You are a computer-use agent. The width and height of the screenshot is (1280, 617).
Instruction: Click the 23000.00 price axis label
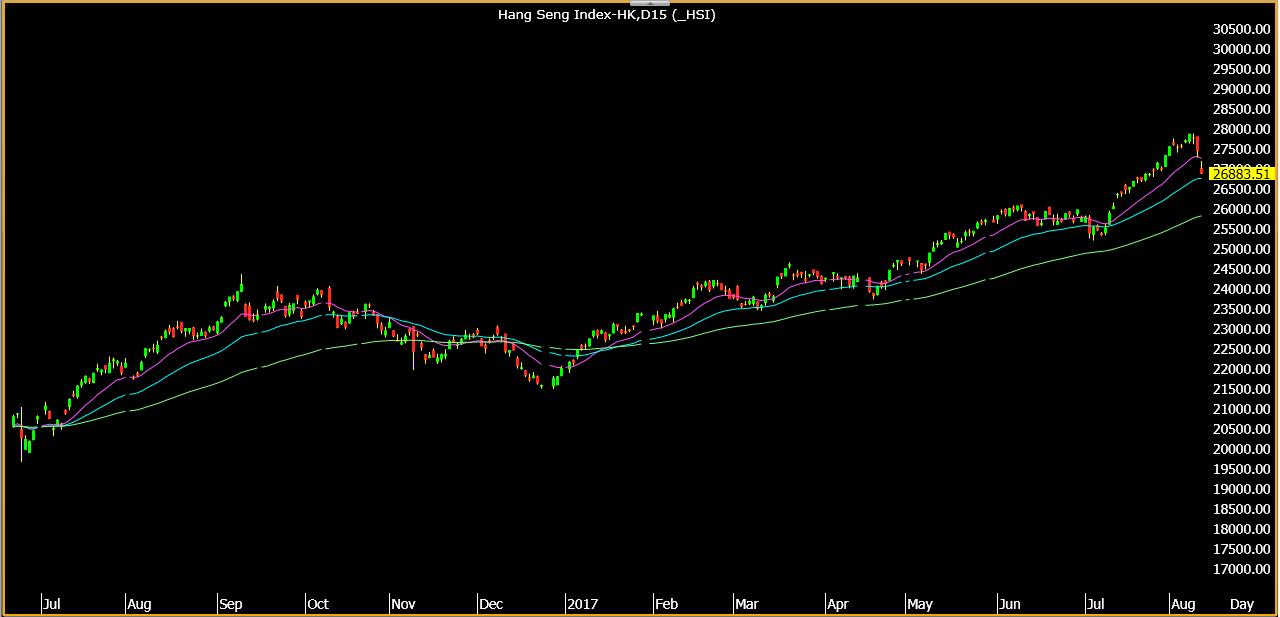click(x=1240, y=329)
